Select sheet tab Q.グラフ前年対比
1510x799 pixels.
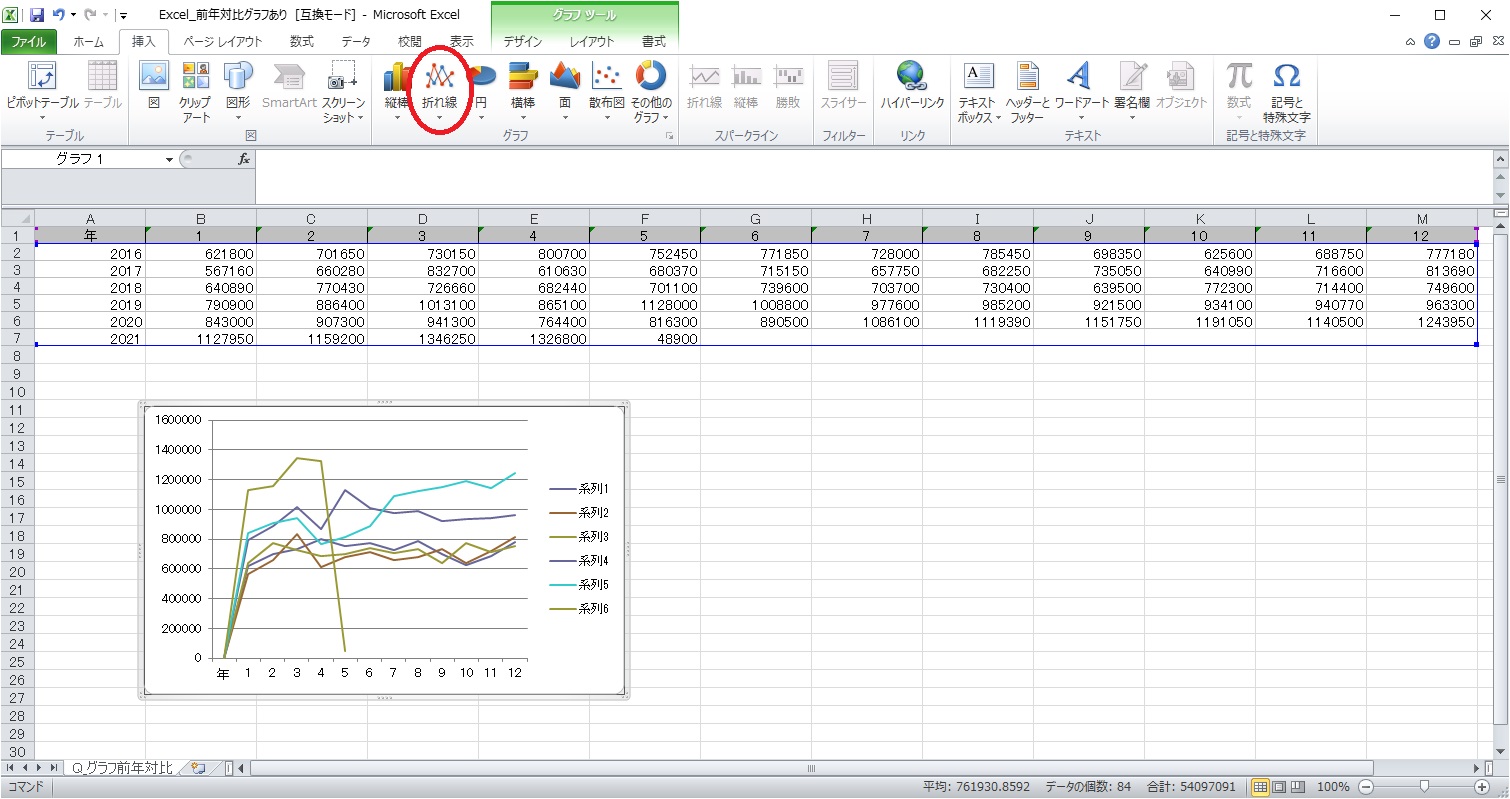[x=121, y=768]
